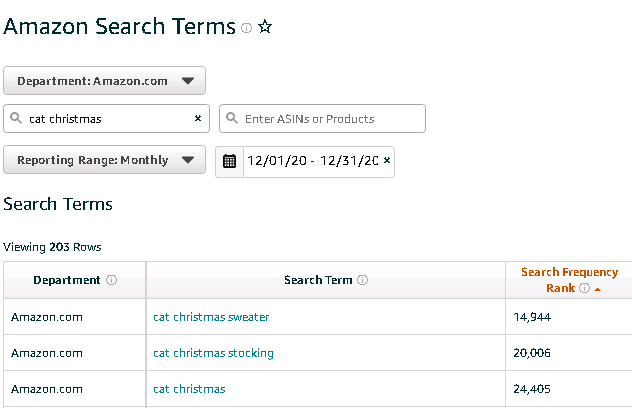Screen dimensions: 632x408
Task: Click the Search Frequency Rank info icon
Action: [584, 288]
